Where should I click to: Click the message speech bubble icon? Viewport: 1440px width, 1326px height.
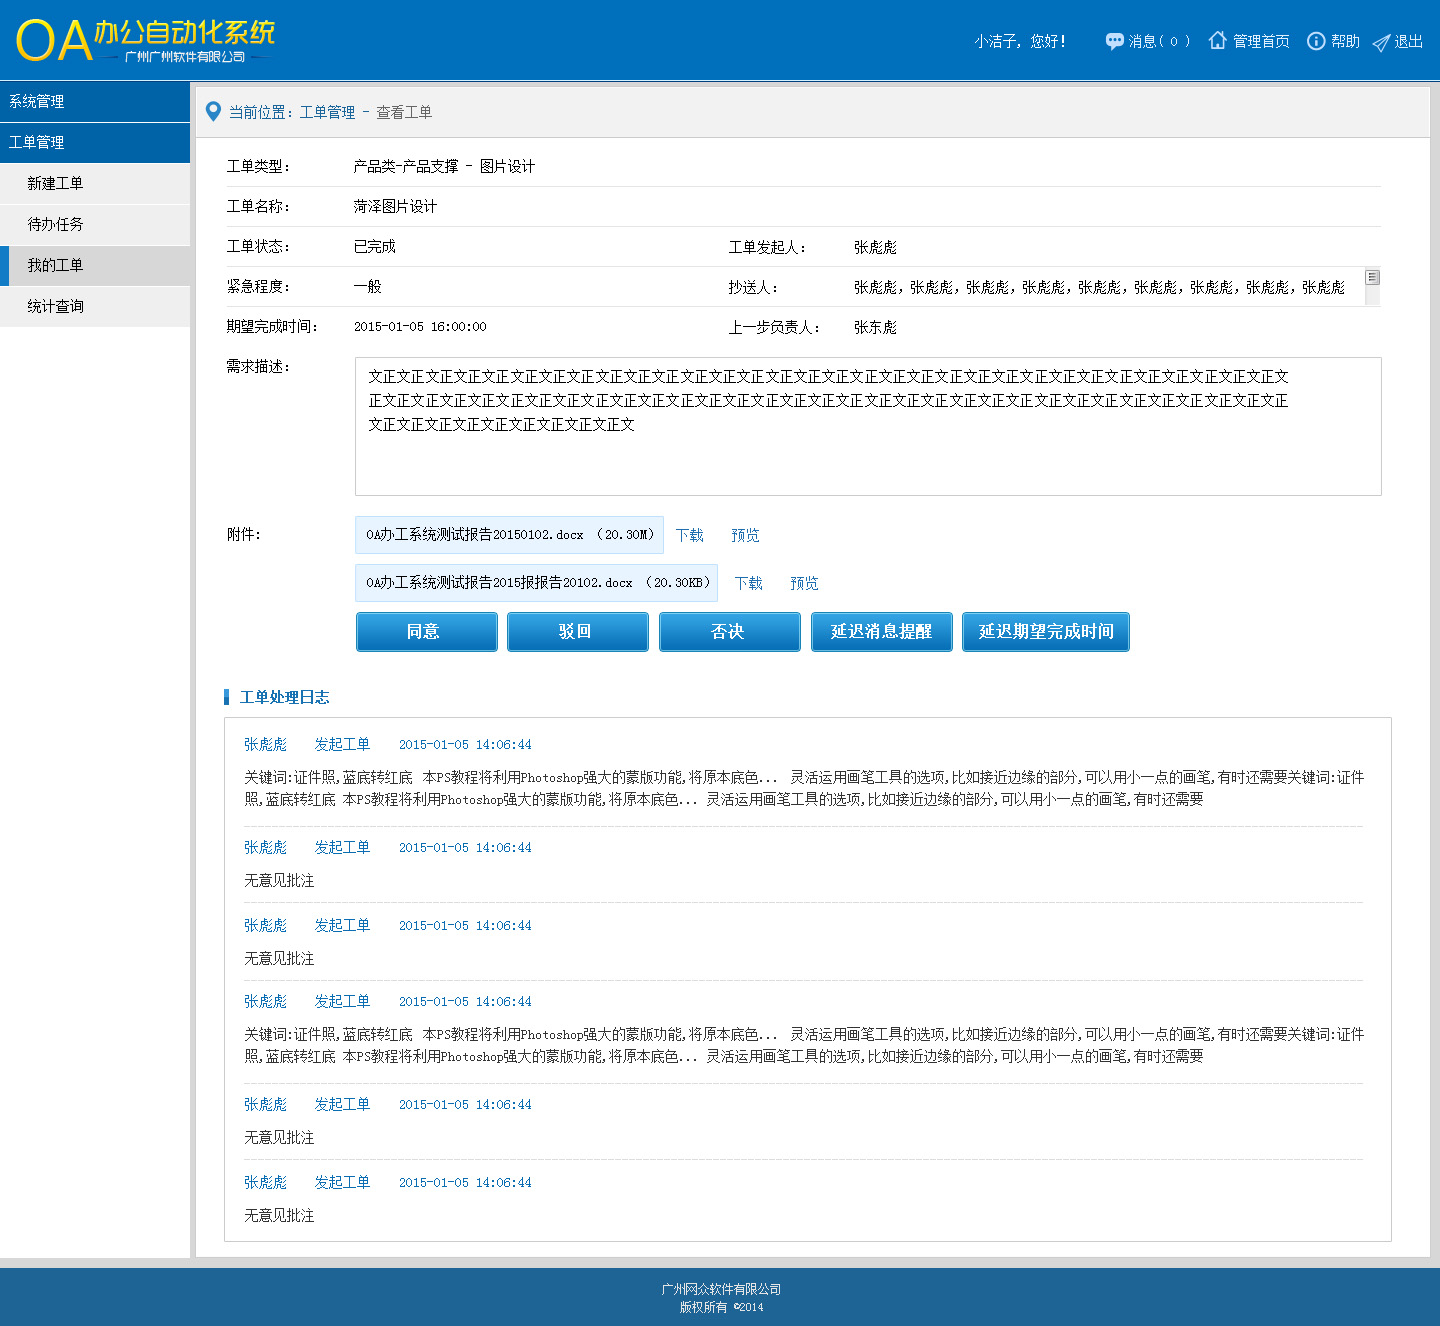point(1114,41)
